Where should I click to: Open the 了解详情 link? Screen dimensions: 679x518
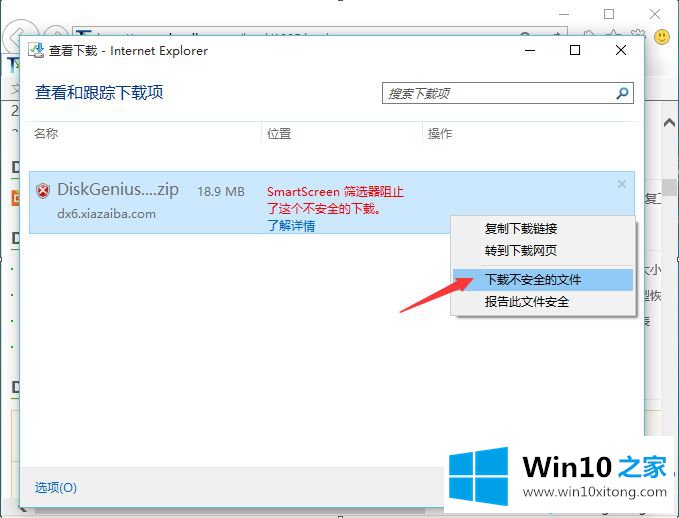291,226
